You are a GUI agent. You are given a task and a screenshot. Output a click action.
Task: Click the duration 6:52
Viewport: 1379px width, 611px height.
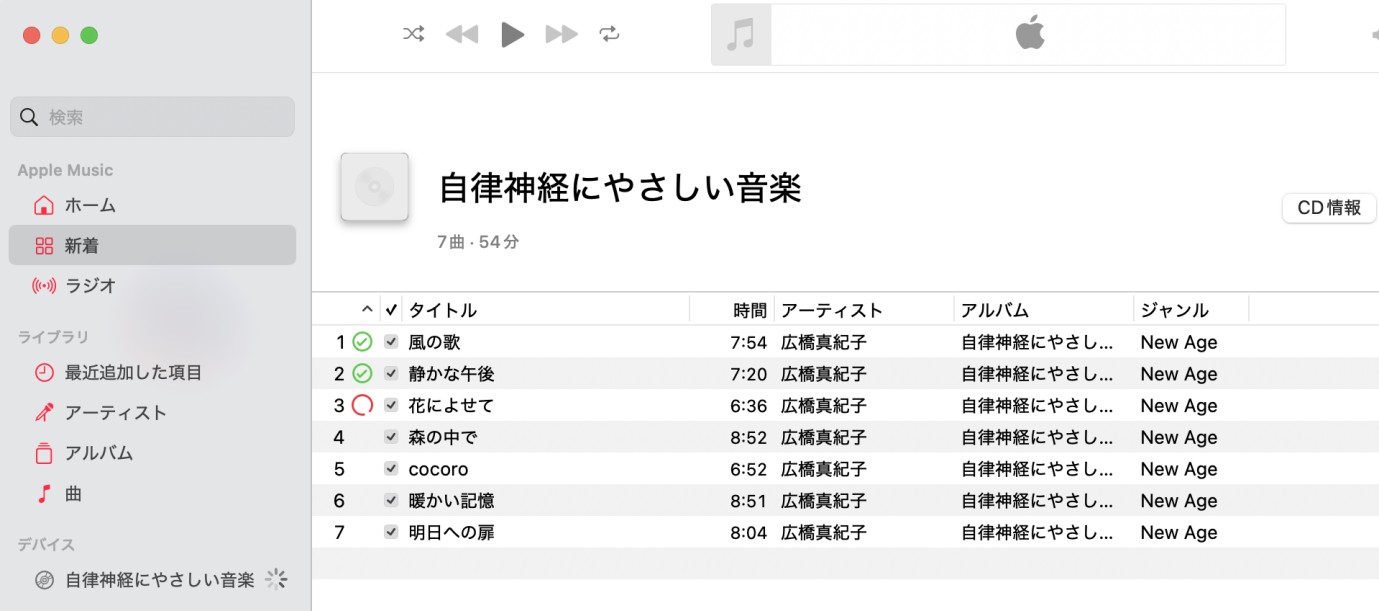pyautogui.click(x=748, y=469)
